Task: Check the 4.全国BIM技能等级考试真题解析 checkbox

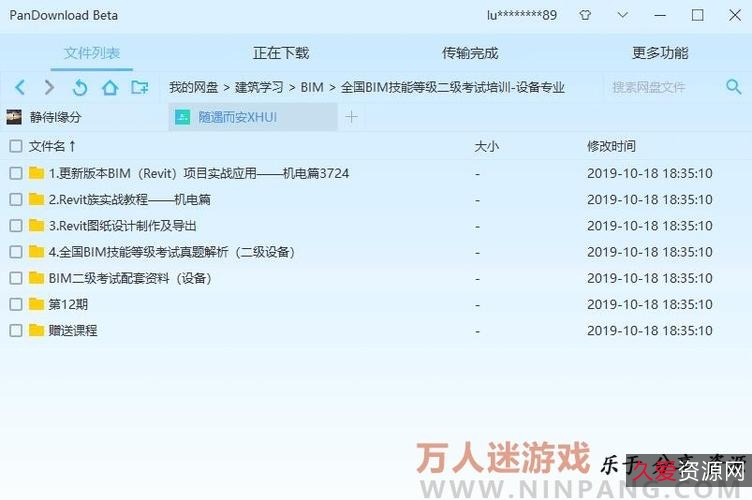Action: click(x=16, y=252)
